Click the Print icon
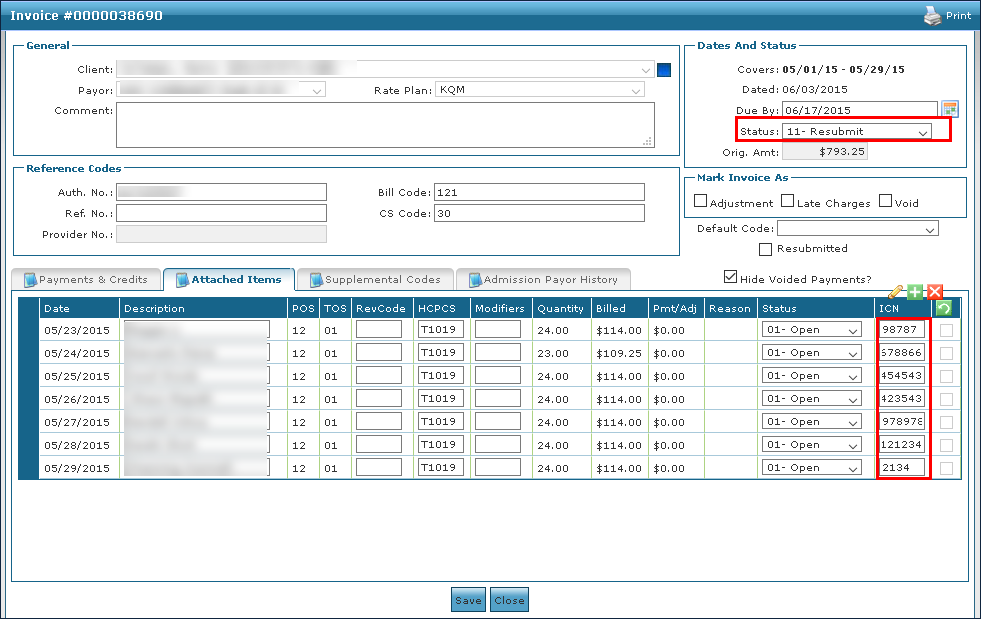 [931, 15]
